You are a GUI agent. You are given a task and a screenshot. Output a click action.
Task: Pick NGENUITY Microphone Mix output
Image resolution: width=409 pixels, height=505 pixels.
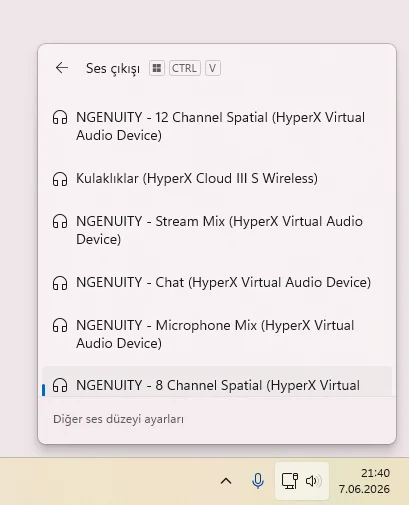tap(217, 334)
